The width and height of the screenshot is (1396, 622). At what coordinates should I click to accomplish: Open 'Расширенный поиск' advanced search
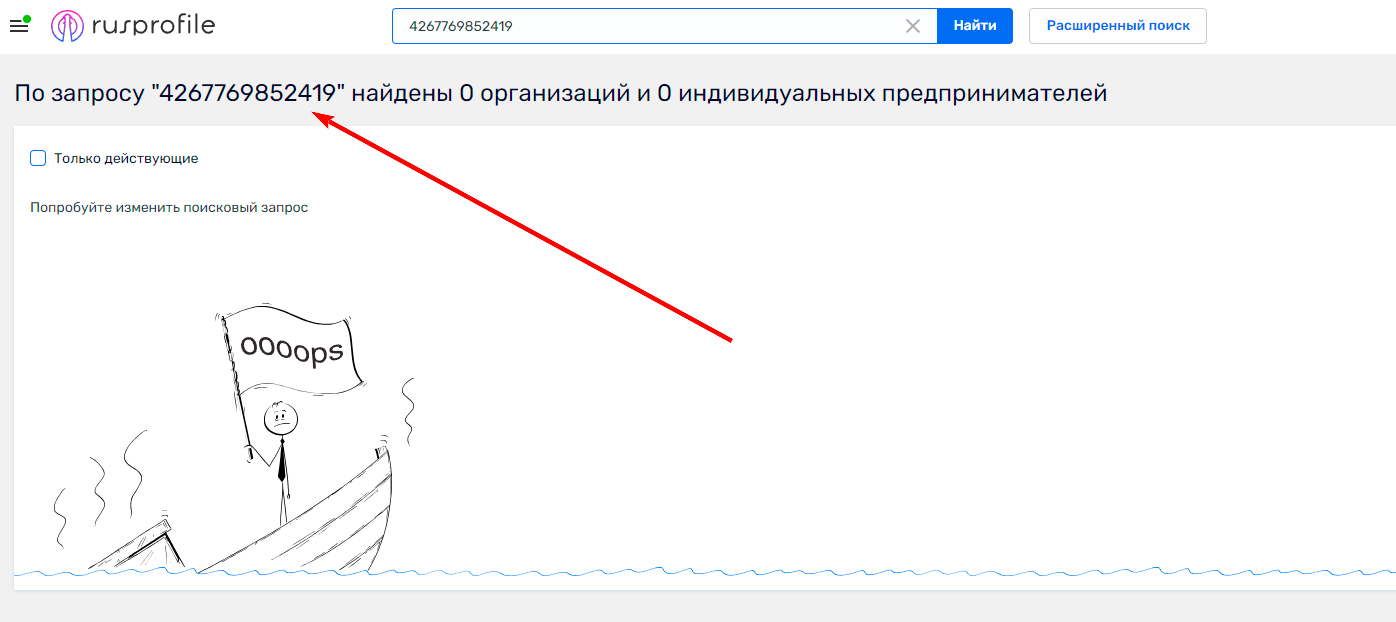(x=1117, y=25)
